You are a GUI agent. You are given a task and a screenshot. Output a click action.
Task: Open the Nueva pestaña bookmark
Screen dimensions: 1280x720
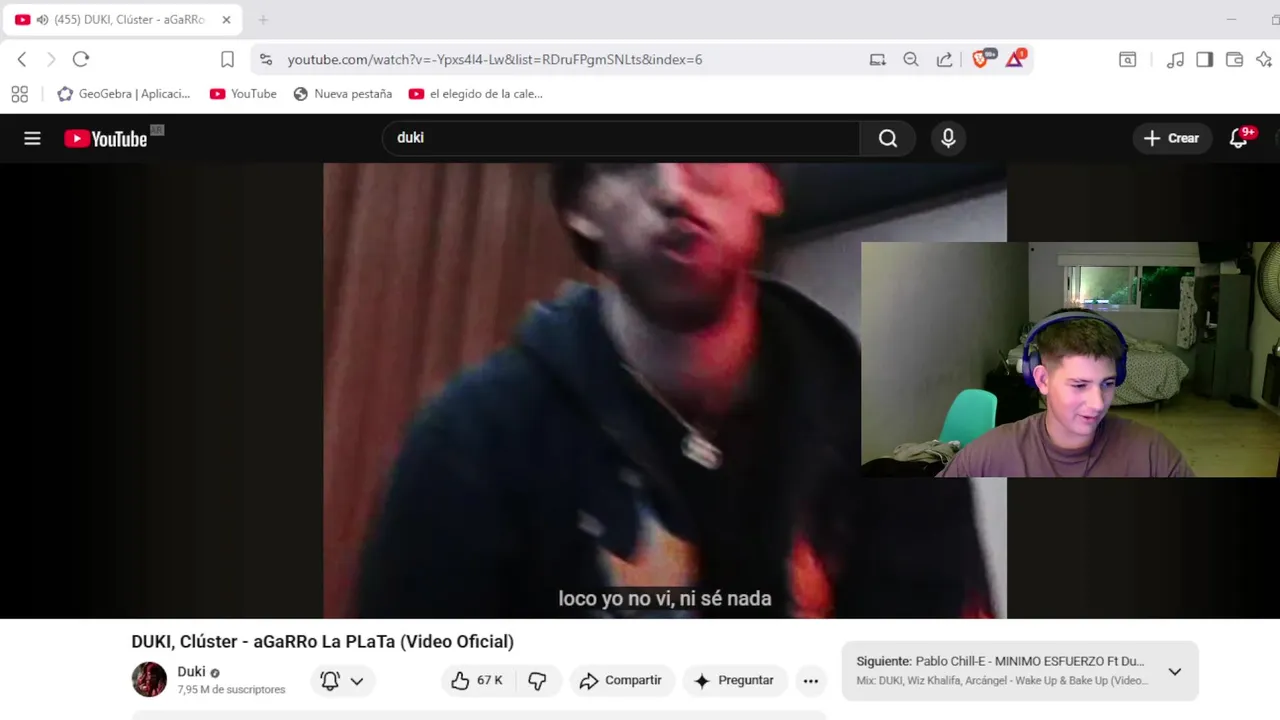coord(342,94)
